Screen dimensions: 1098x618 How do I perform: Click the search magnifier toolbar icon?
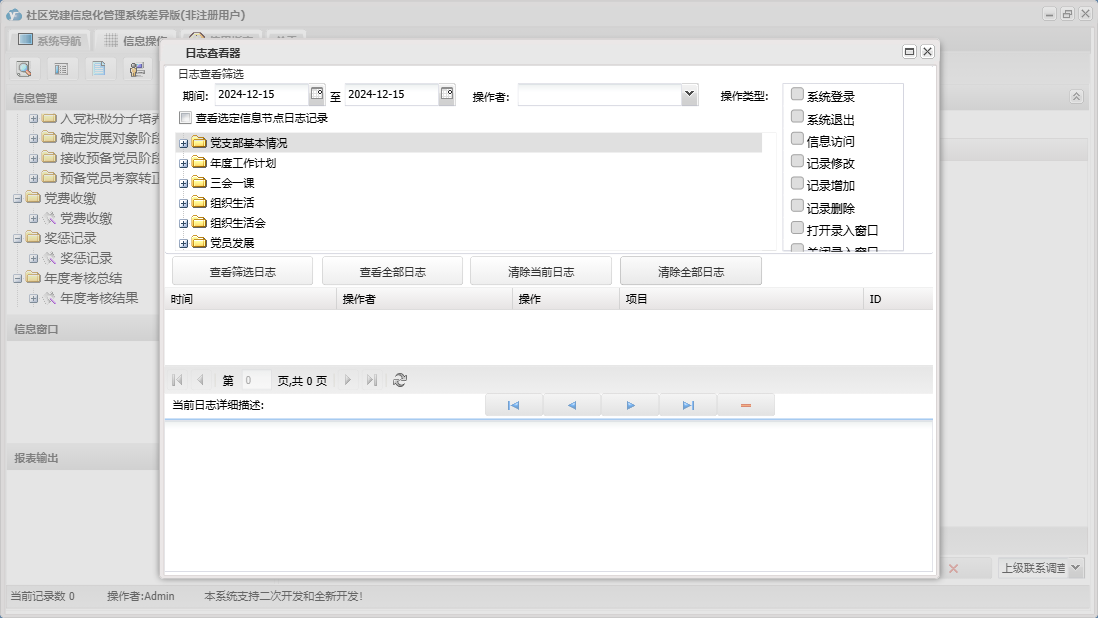click(x=24, y=69)
